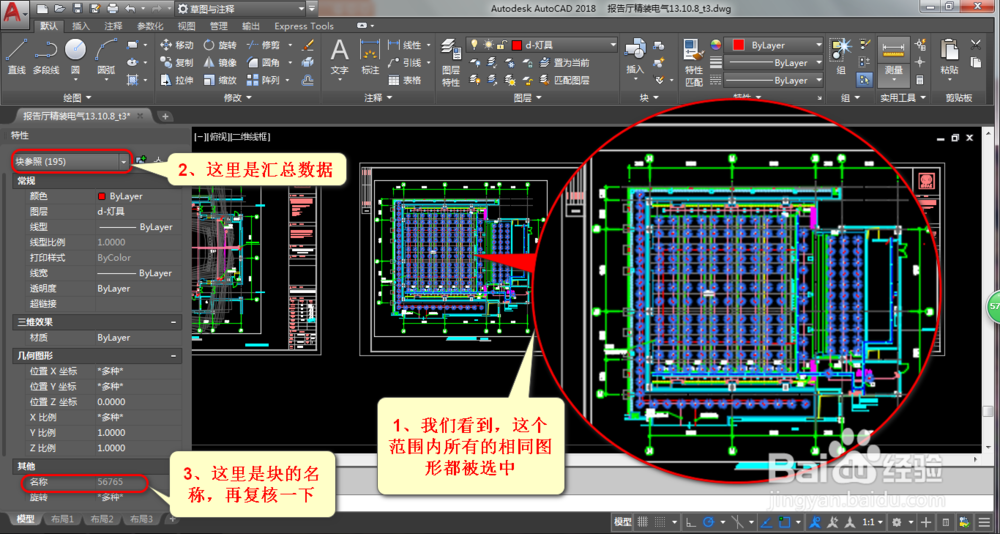The height and width of the screenshot is (534, 1000).
Task: Click the 圆角 (Fillet) tool
Action: [263, 63]
